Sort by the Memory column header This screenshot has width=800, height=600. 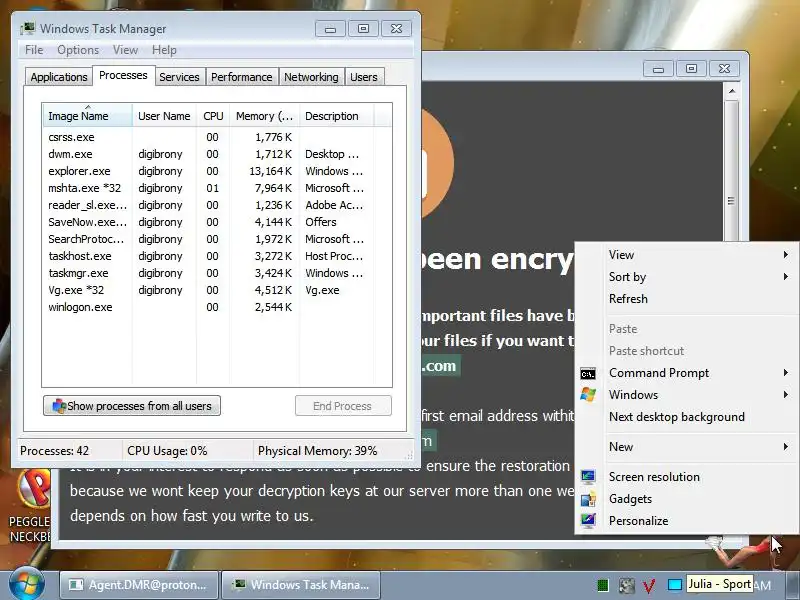(x=264, y=116)
